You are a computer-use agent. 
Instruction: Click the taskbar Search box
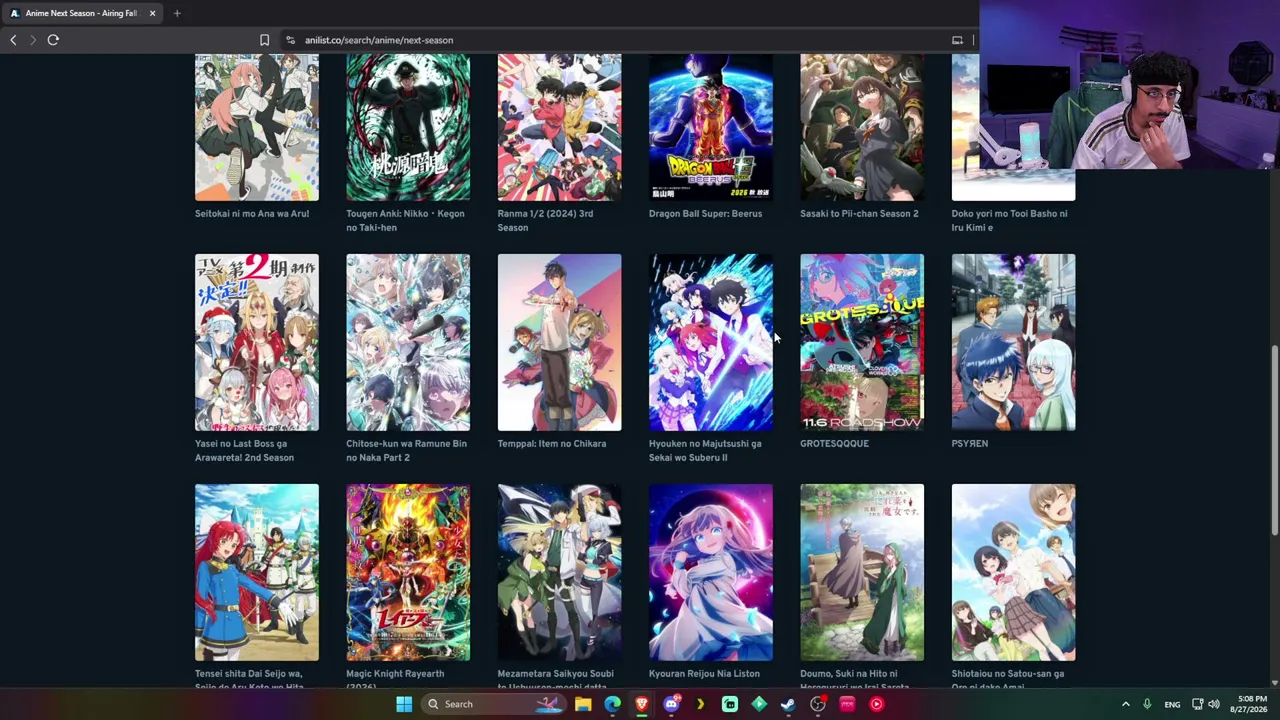[x=493, y=704]
